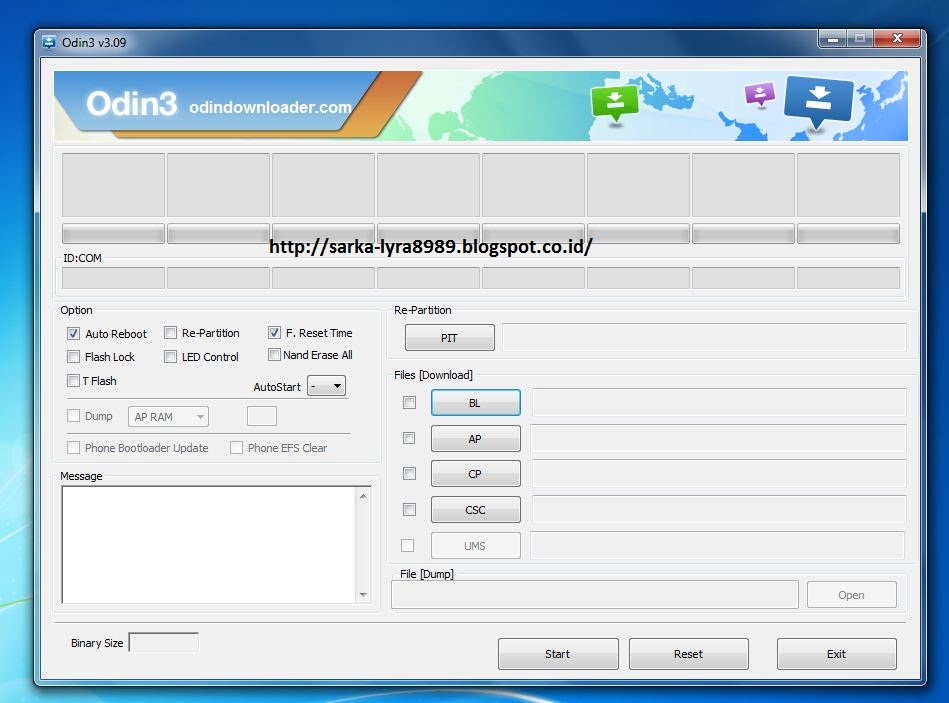Enable the Re-Partition option checkbox
The height and width of the screenshot is (703, 949).
coord(171,333)
